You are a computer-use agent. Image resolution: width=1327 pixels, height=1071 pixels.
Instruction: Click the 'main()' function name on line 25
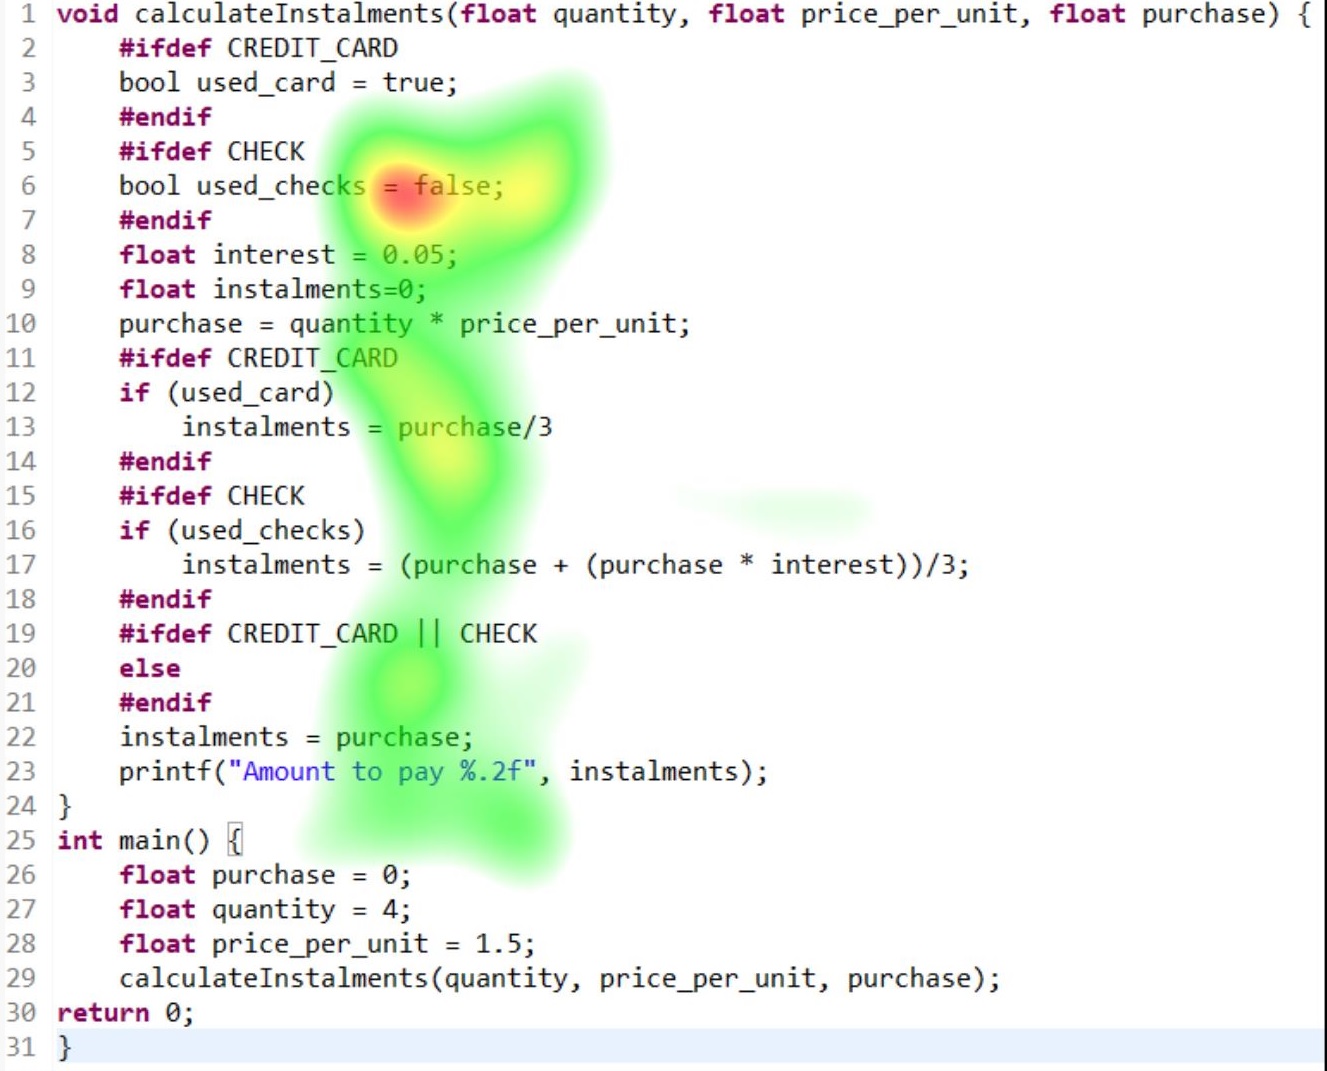164,841
